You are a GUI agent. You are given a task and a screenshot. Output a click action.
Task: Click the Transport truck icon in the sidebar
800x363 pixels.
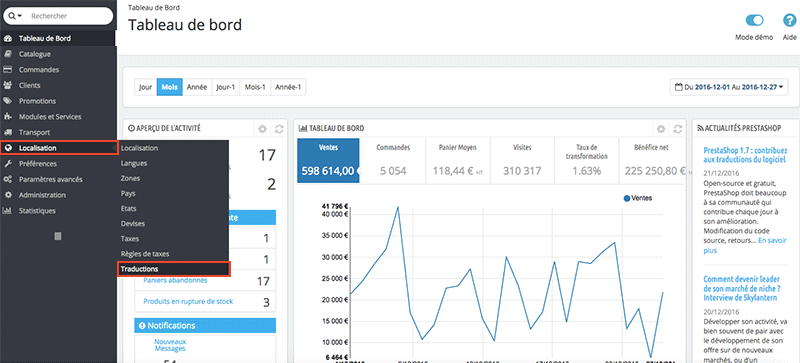pyautogui.click(x=8, y=132)
